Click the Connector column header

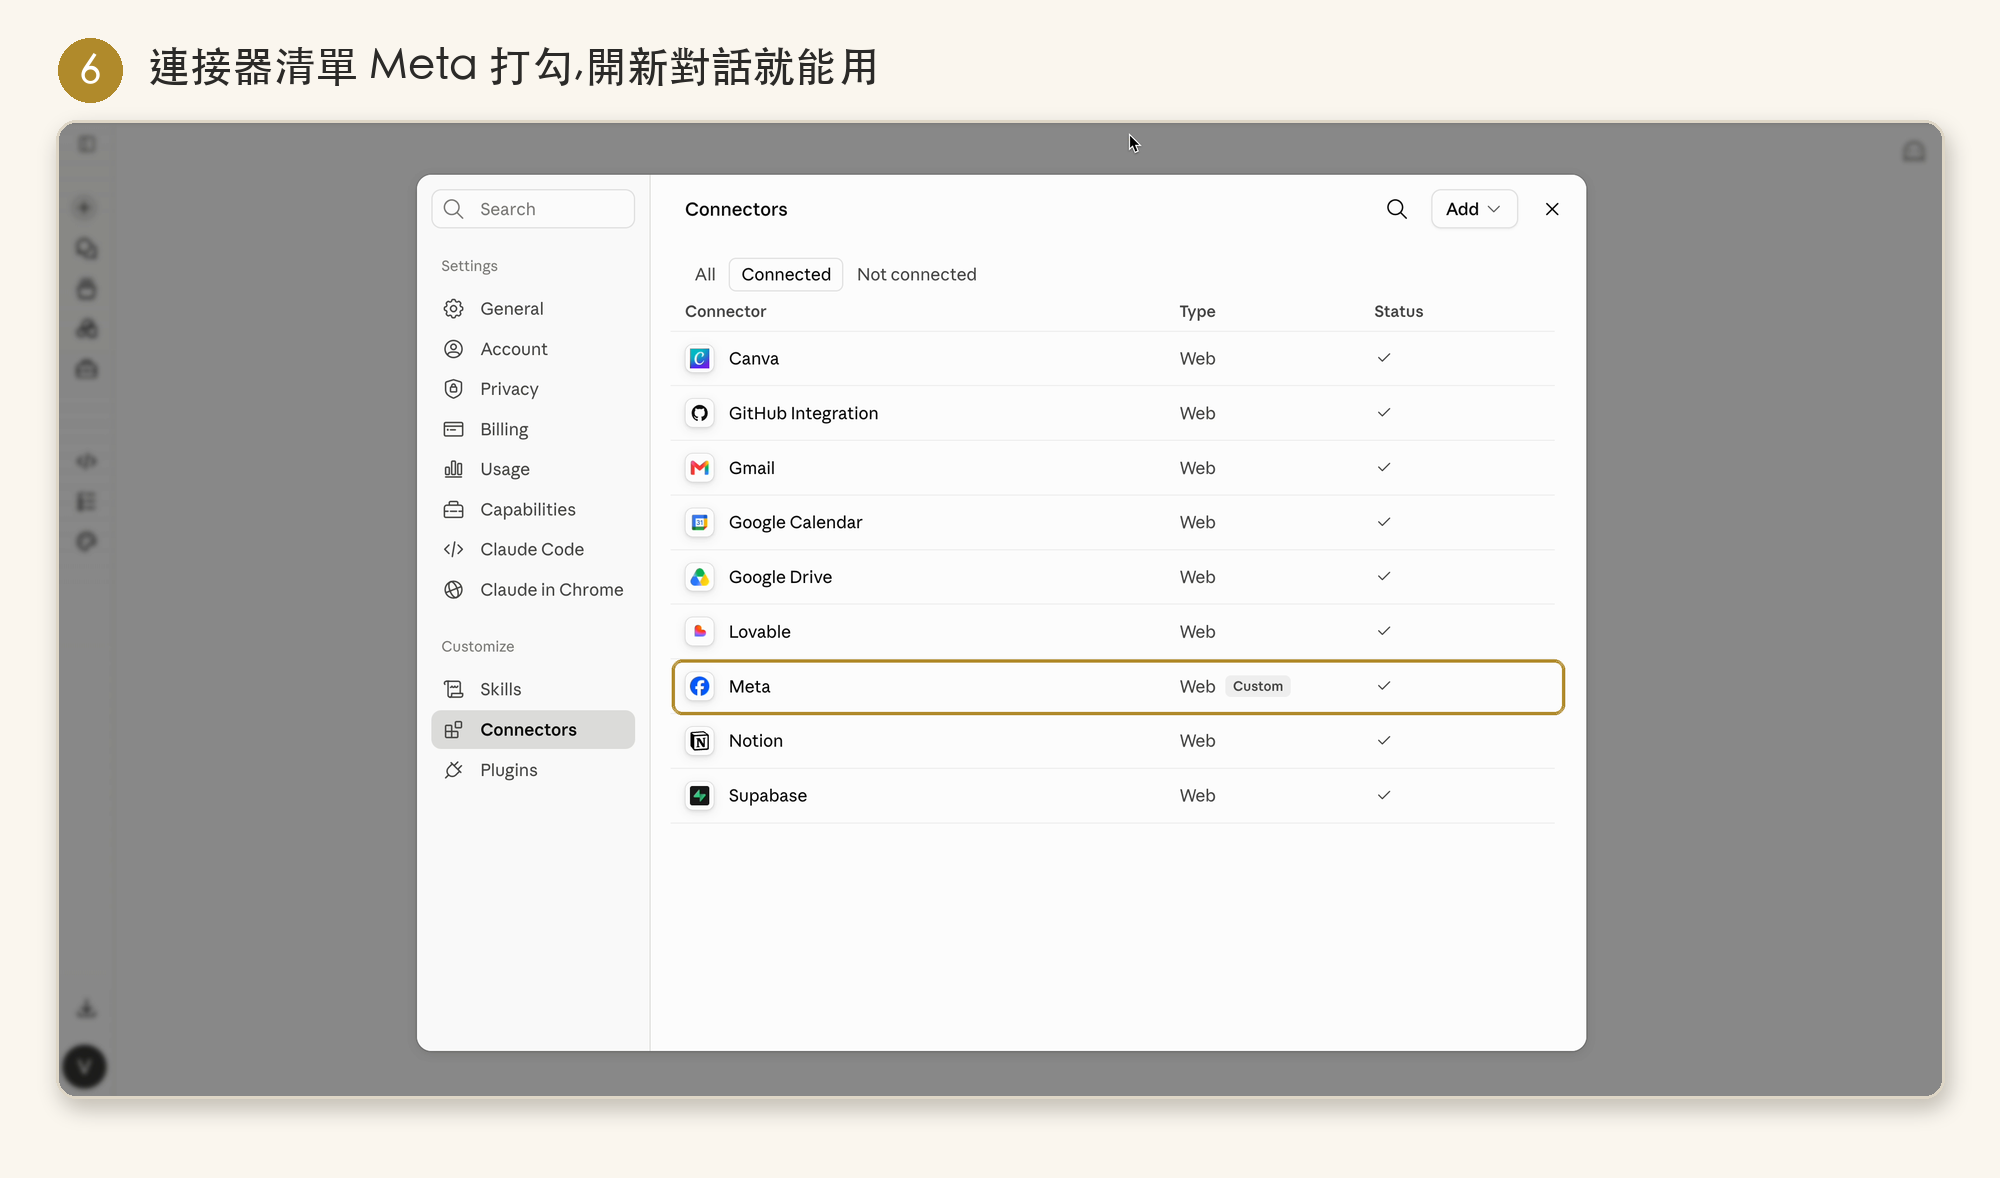coord(725,311)
